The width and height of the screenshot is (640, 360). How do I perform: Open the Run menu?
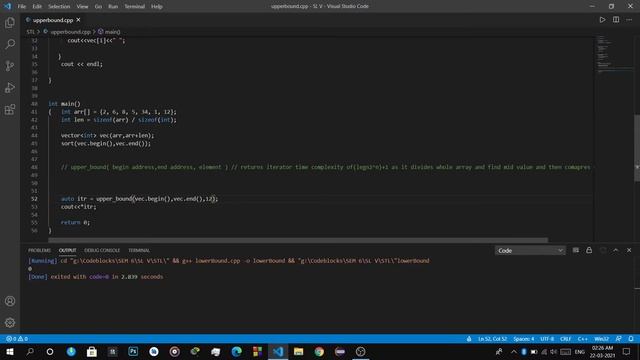pos(113,7)
